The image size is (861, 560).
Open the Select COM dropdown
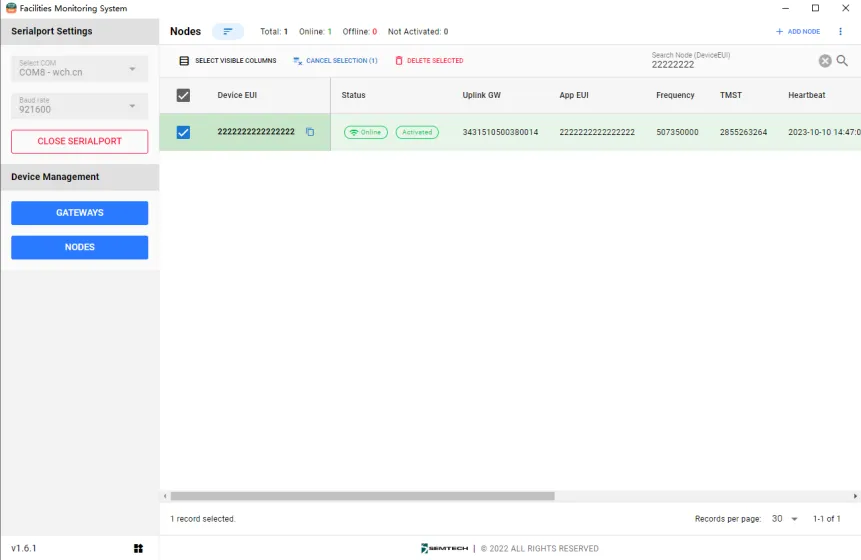pyautogui.click(x=79, y=69)
